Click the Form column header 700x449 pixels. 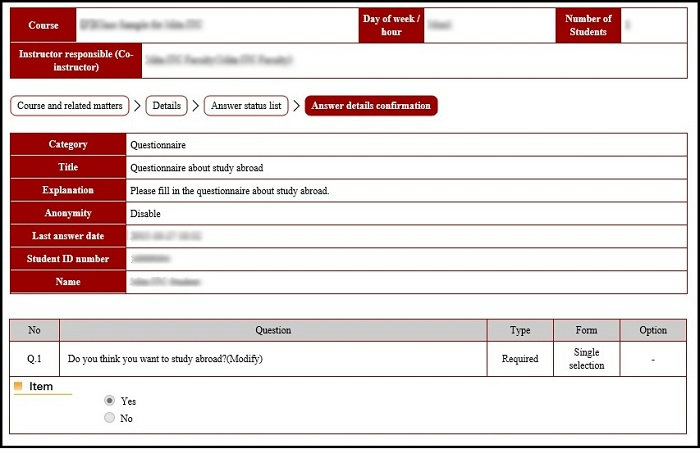click(x=586, y=330)
